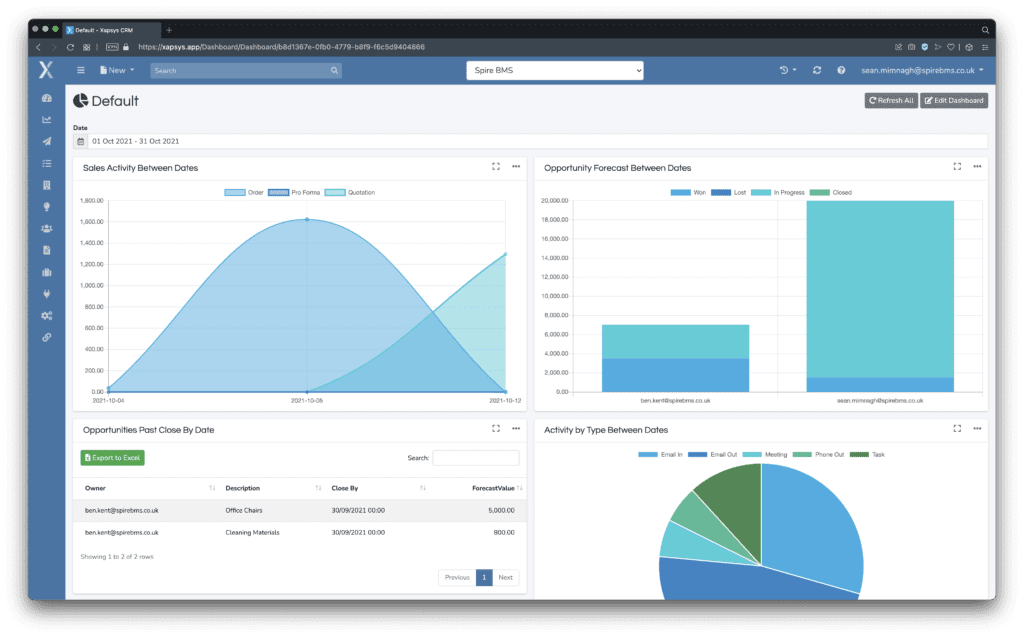This screenshot has height=637, width=1024.
Task: Open Activity by Type Between Dates ellipsis menu
Action: pyautogui.click(x=977, y=429)
